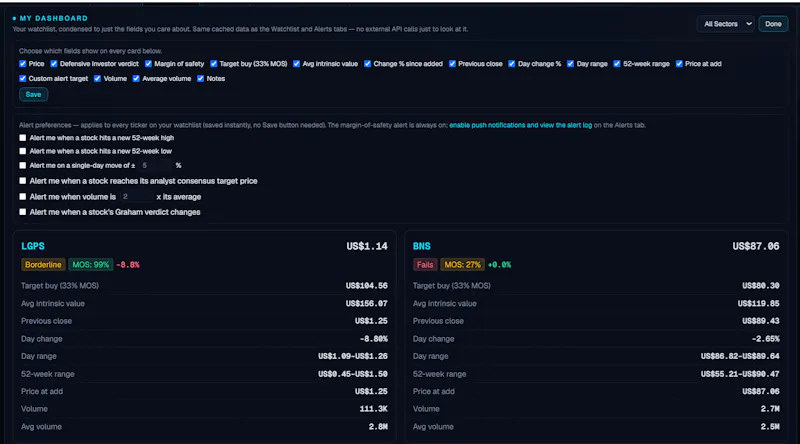This screenshot has height=444, width=800.
Task: Click BNS target buy value US$80.30
Action: click(x=761, y=286)
